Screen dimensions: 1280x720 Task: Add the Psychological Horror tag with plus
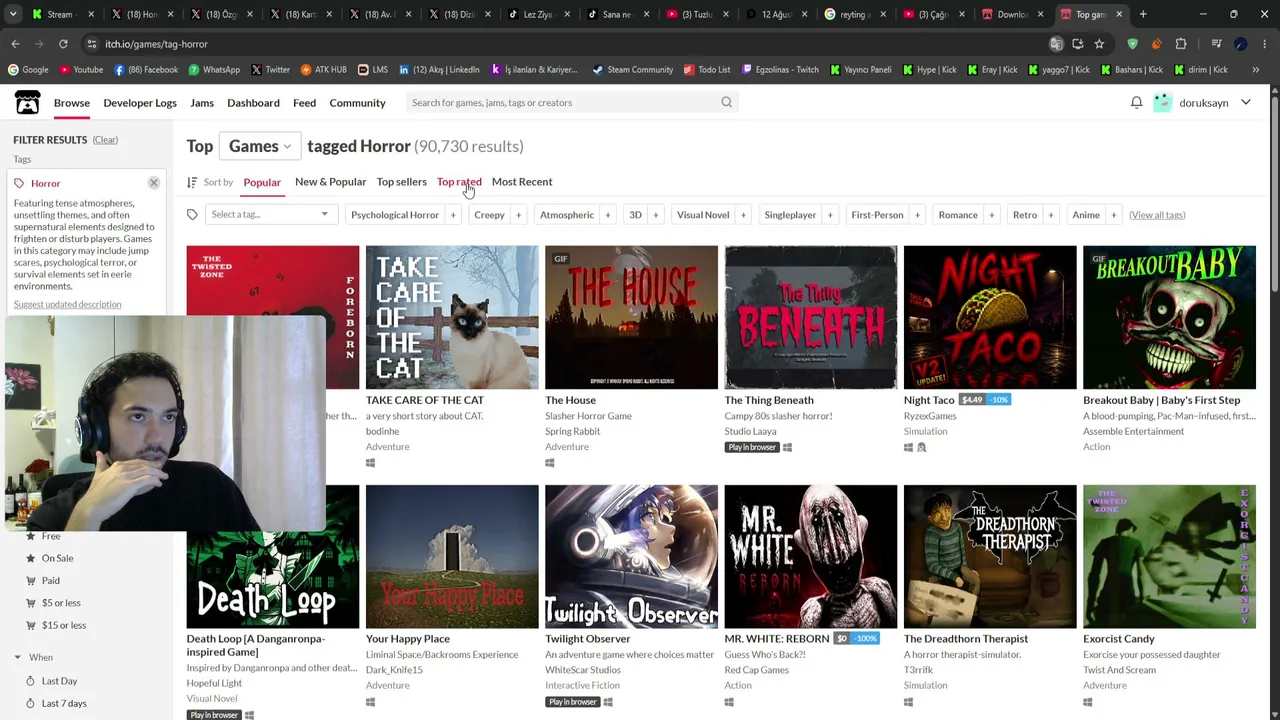tap(453, 215)
